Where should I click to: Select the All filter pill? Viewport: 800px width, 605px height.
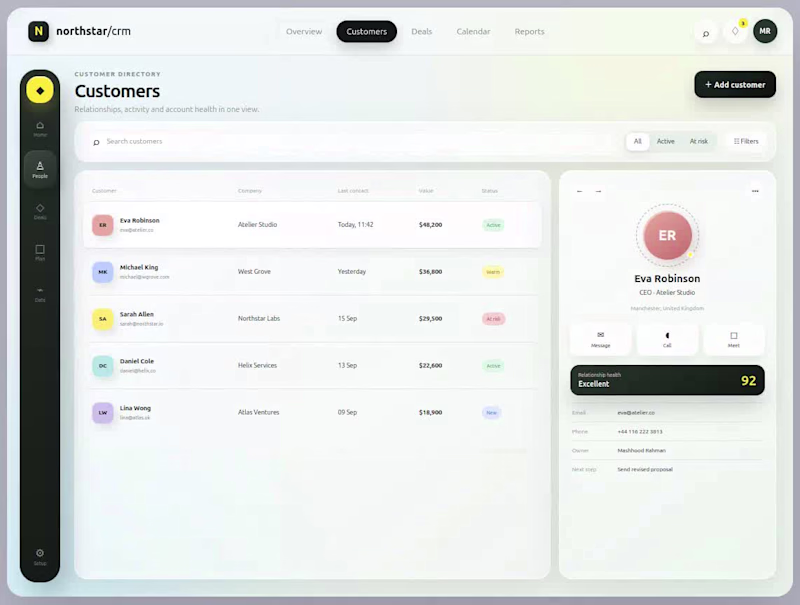pyautogui.click(x=637, y=141)
